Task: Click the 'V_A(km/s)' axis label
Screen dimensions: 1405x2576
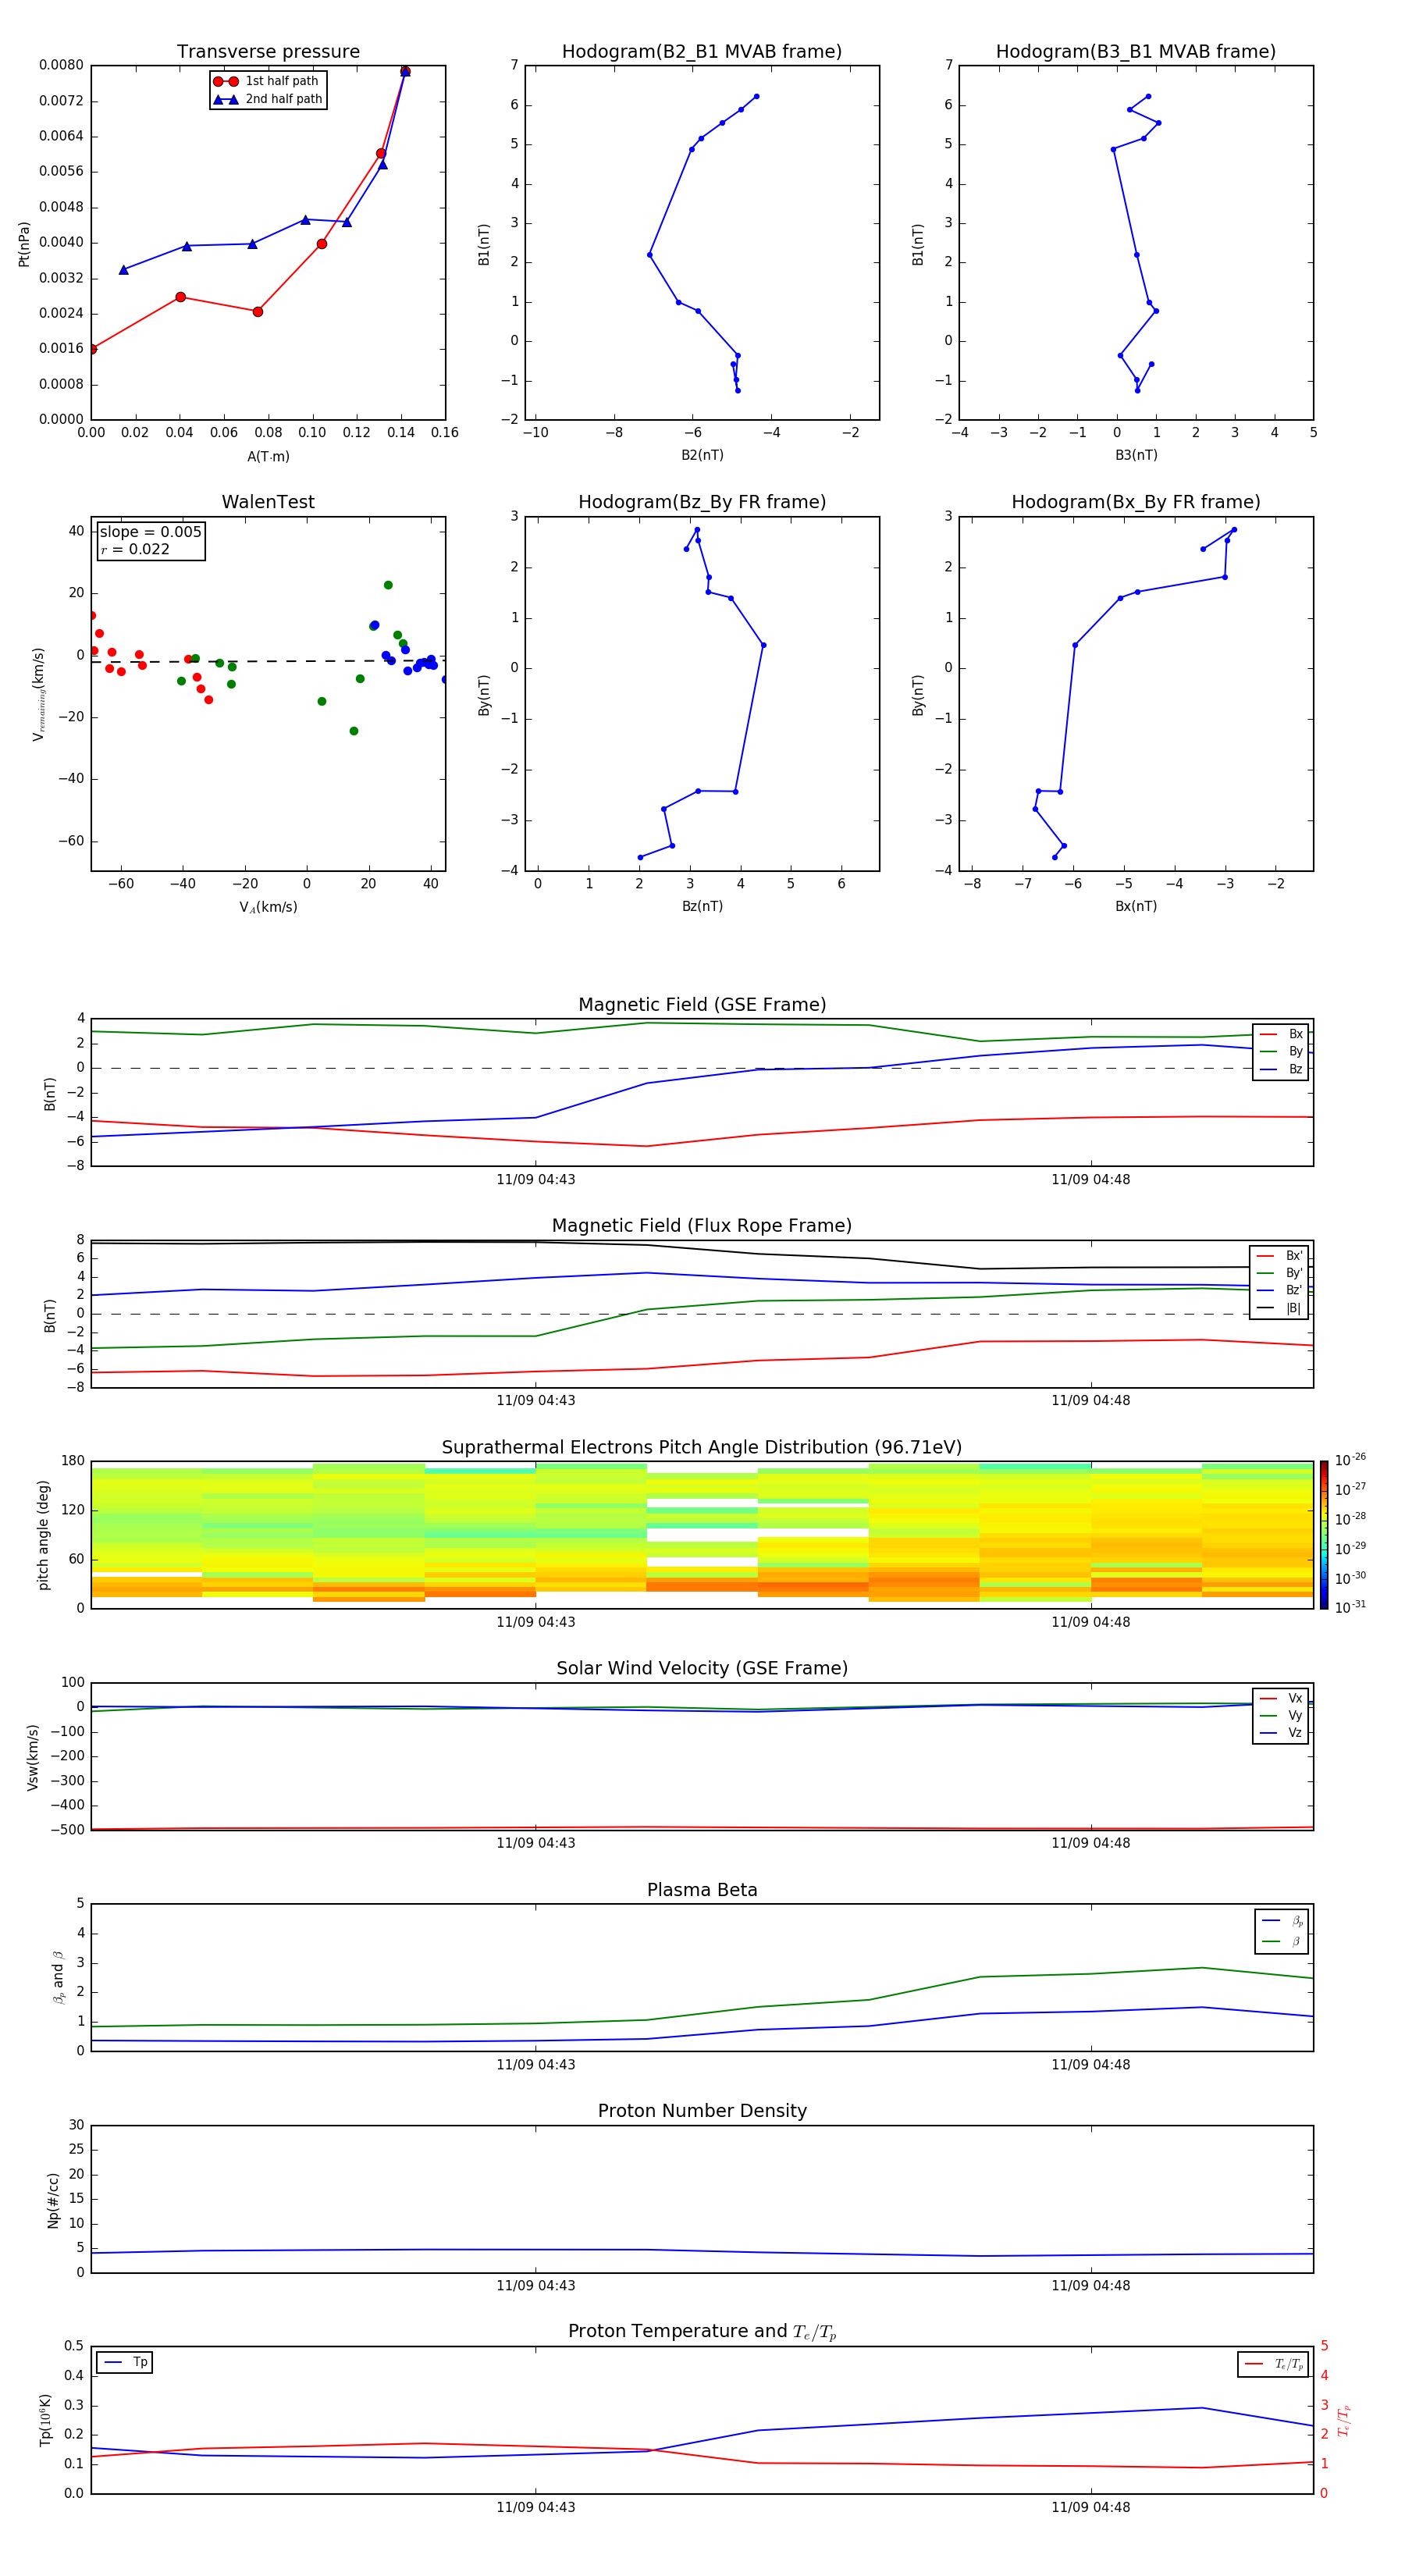Action: [268, 907]
